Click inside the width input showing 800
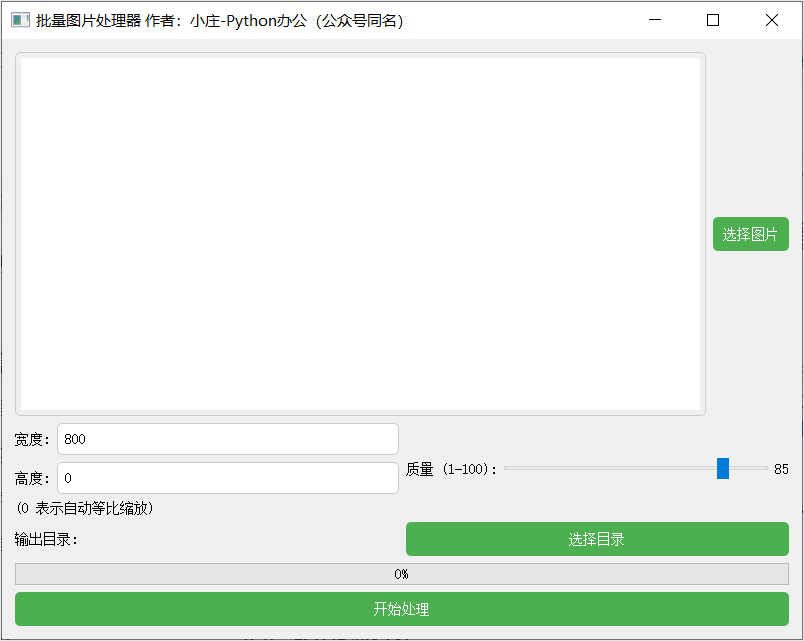This screenshot has width=804, height=641. [227, 438]
